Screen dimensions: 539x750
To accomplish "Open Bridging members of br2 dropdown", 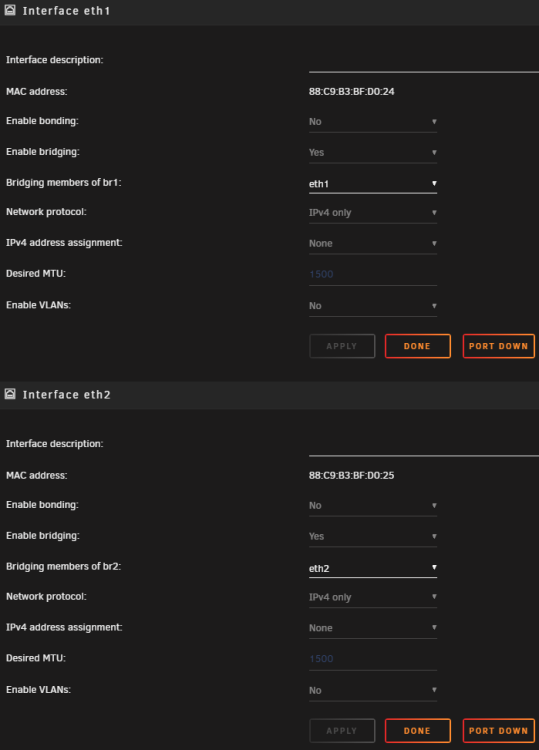I will click(373, 568).
